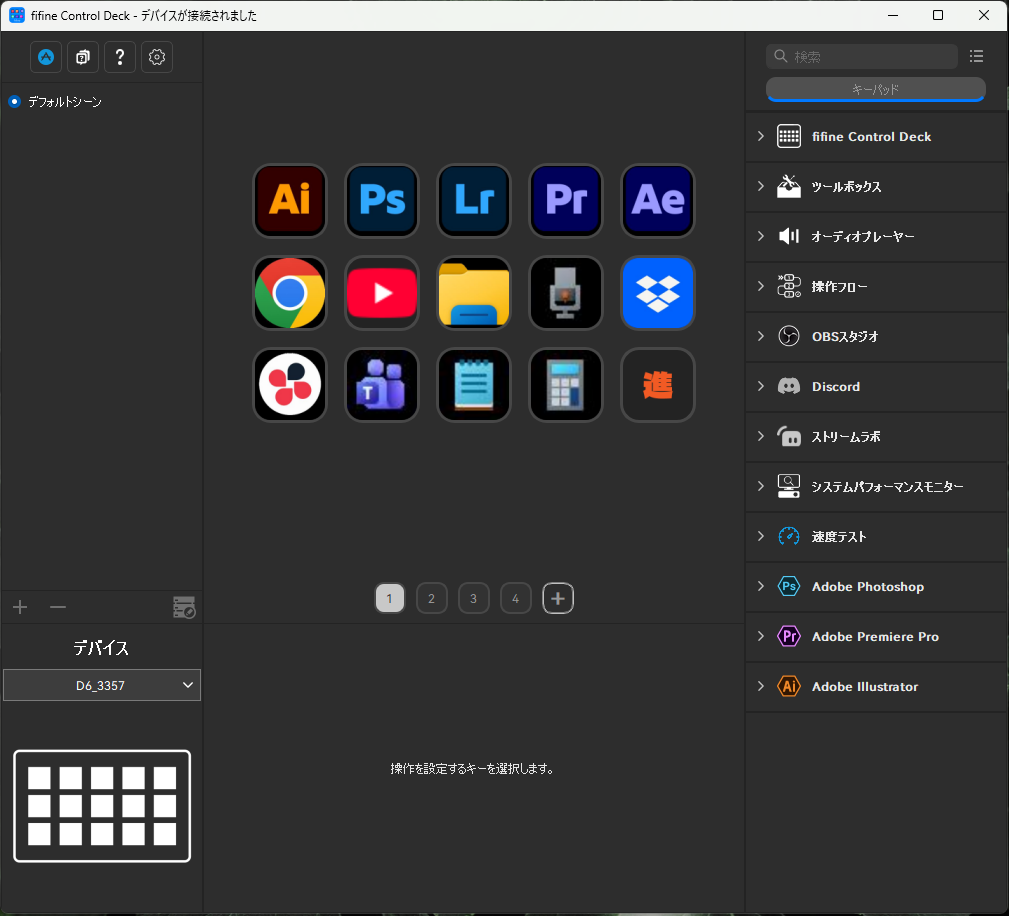Add a new page with plus button
The width and height of the screenshot is (1009, 916).
(558, 599)
